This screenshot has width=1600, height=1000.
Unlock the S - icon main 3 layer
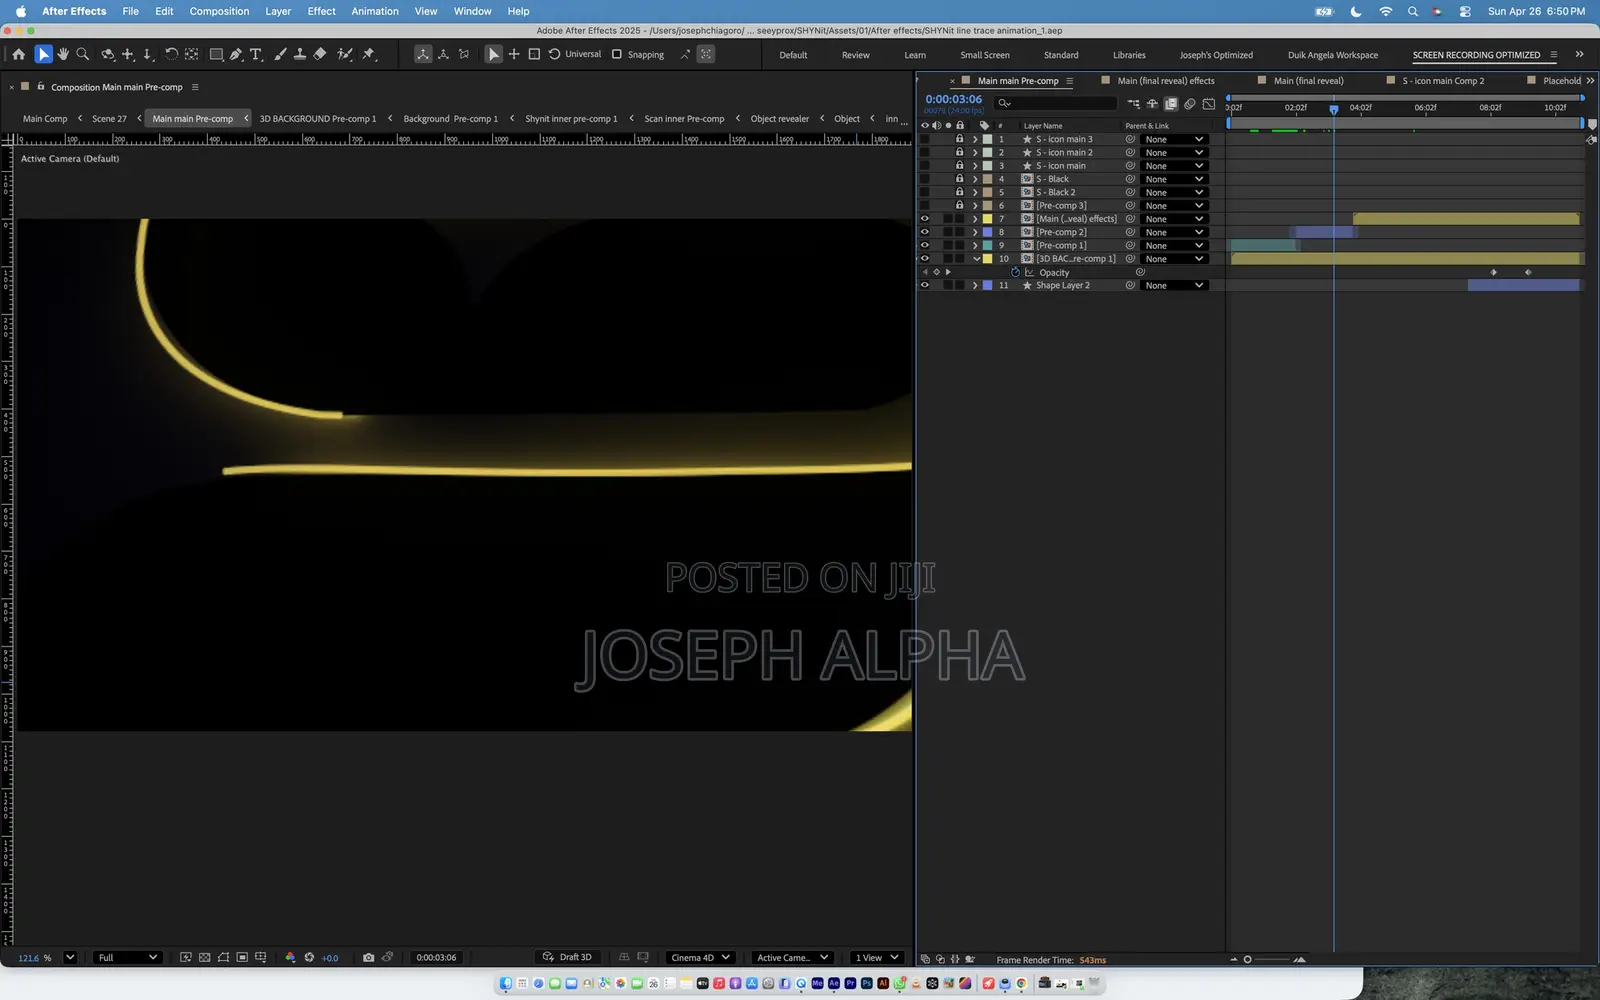pyautogui.click(x=960, y=139)
